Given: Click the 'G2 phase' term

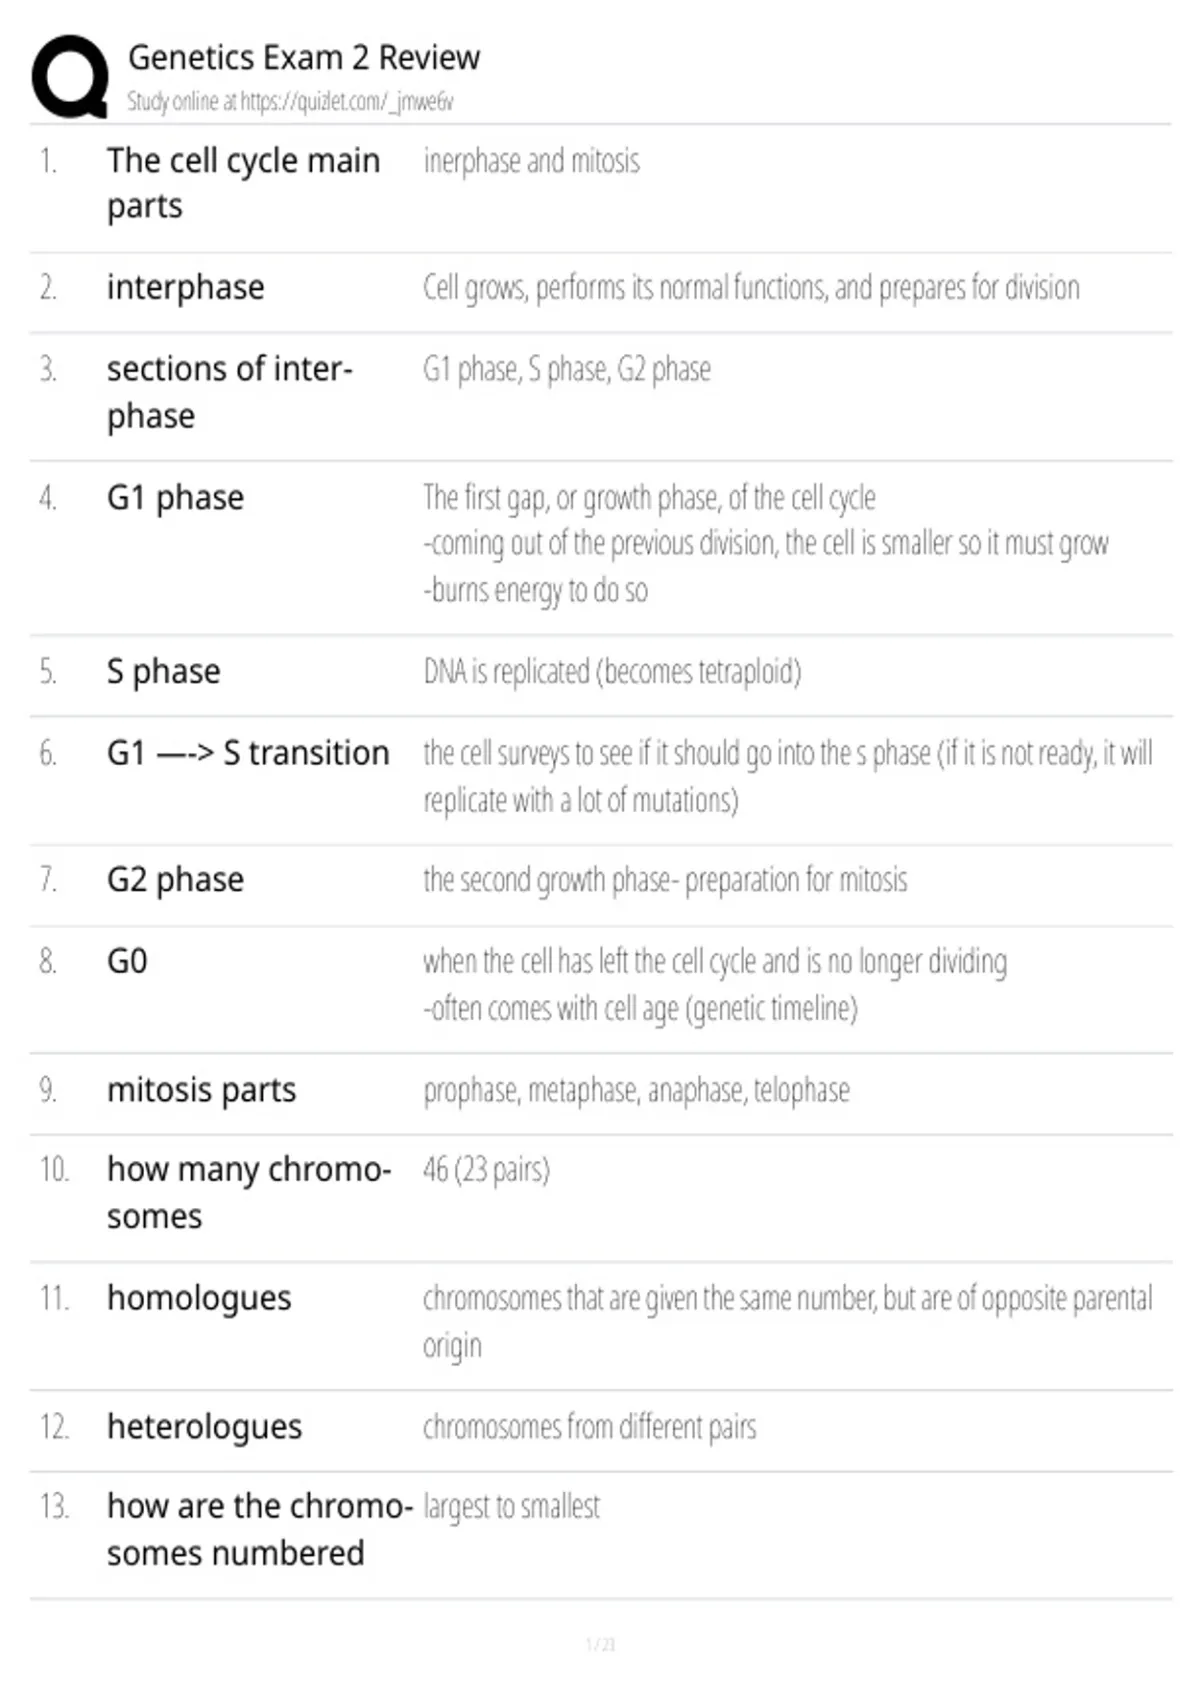Looking at the screenshot, I should [x=175, y=879].
